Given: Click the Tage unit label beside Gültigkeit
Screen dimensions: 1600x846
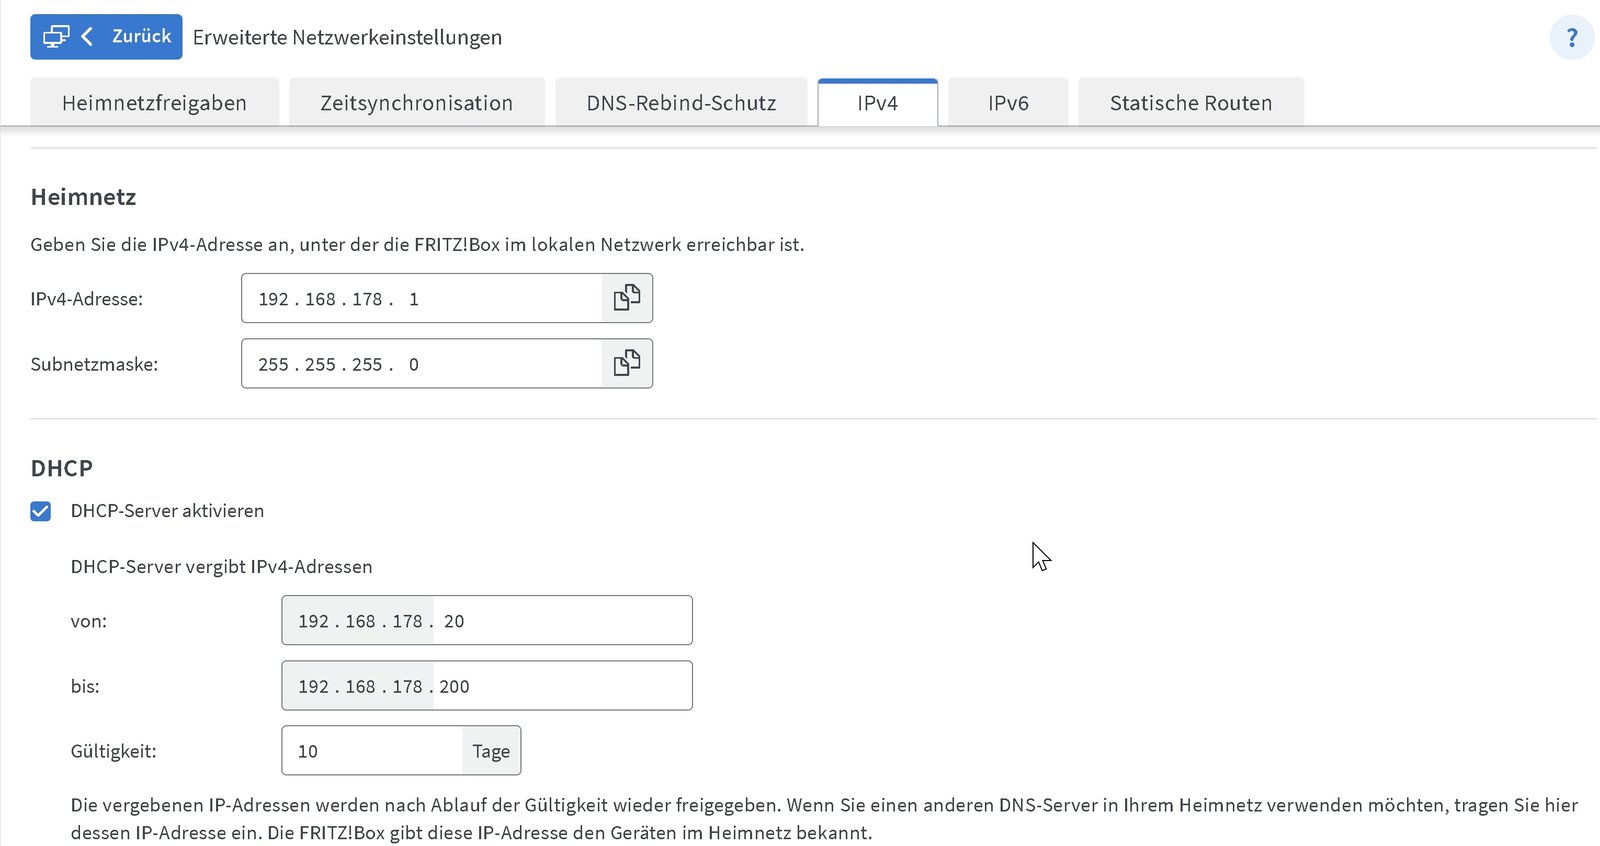Looking at the screenshot, I should click(x=491, y=751).
